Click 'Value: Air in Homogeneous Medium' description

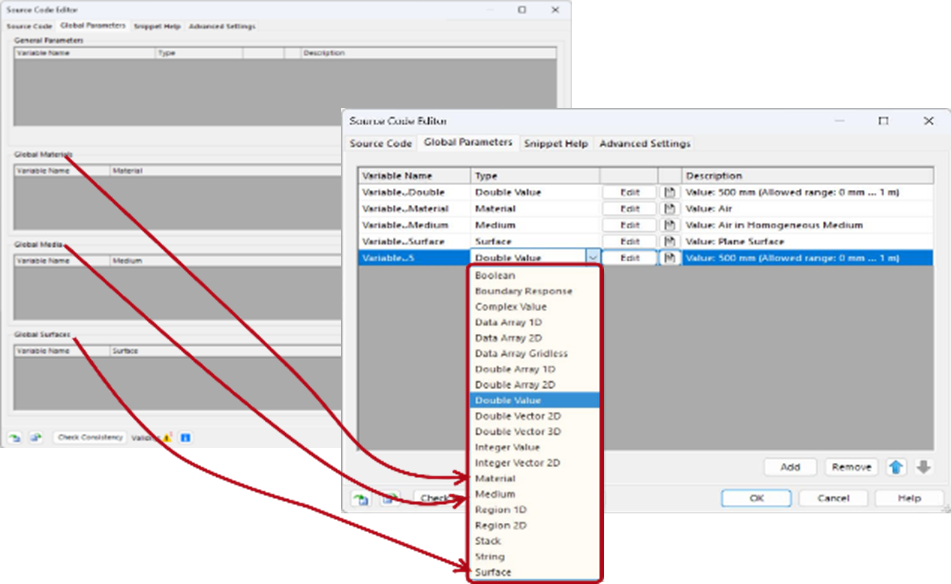807,225
